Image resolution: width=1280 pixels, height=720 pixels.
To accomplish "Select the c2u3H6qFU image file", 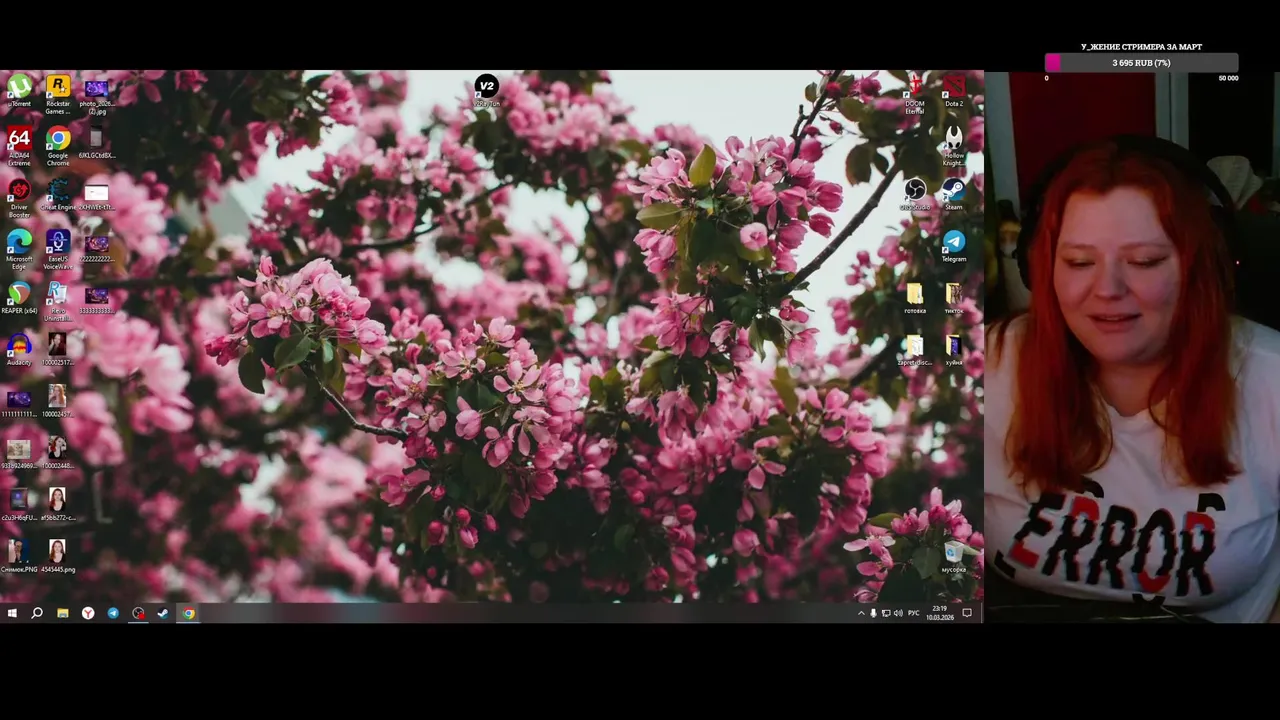I will point(19,506).
